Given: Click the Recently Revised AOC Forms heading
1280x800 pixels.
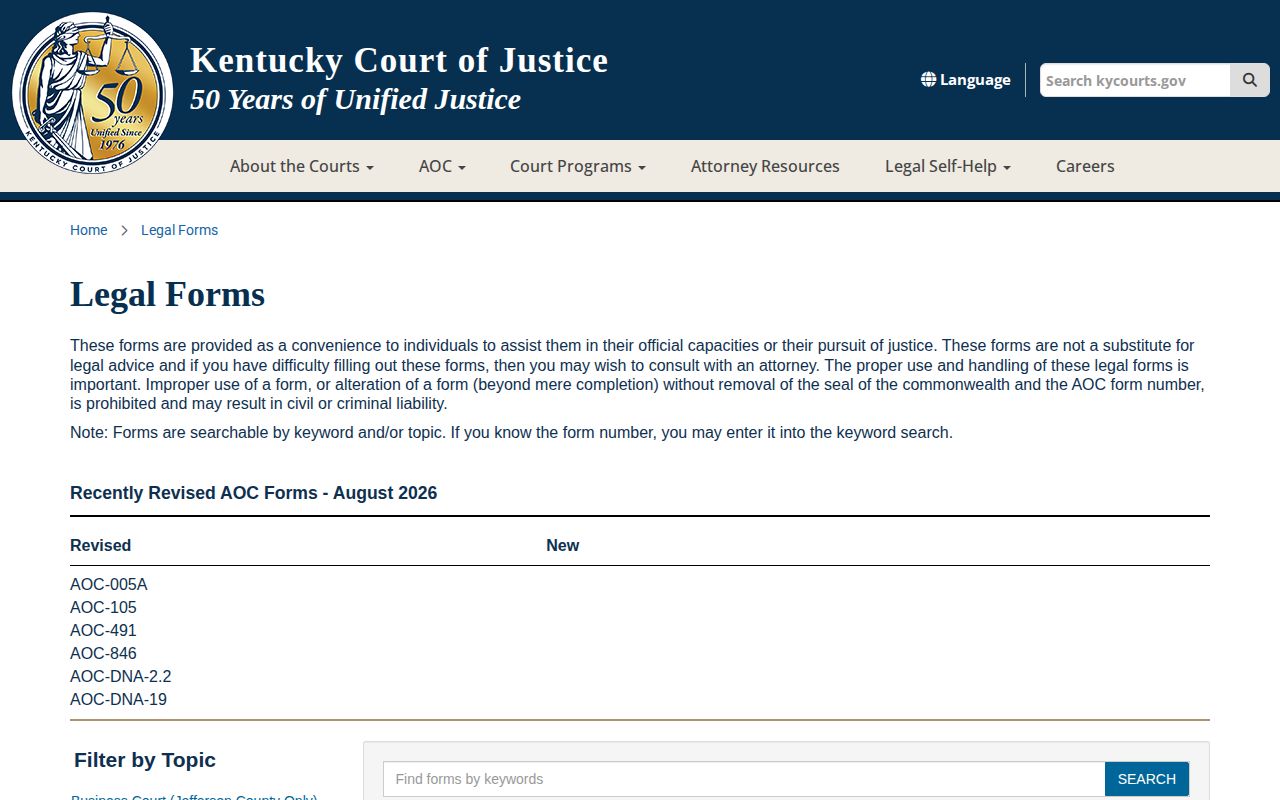Looking at the screenshot, I should point(253,493).
